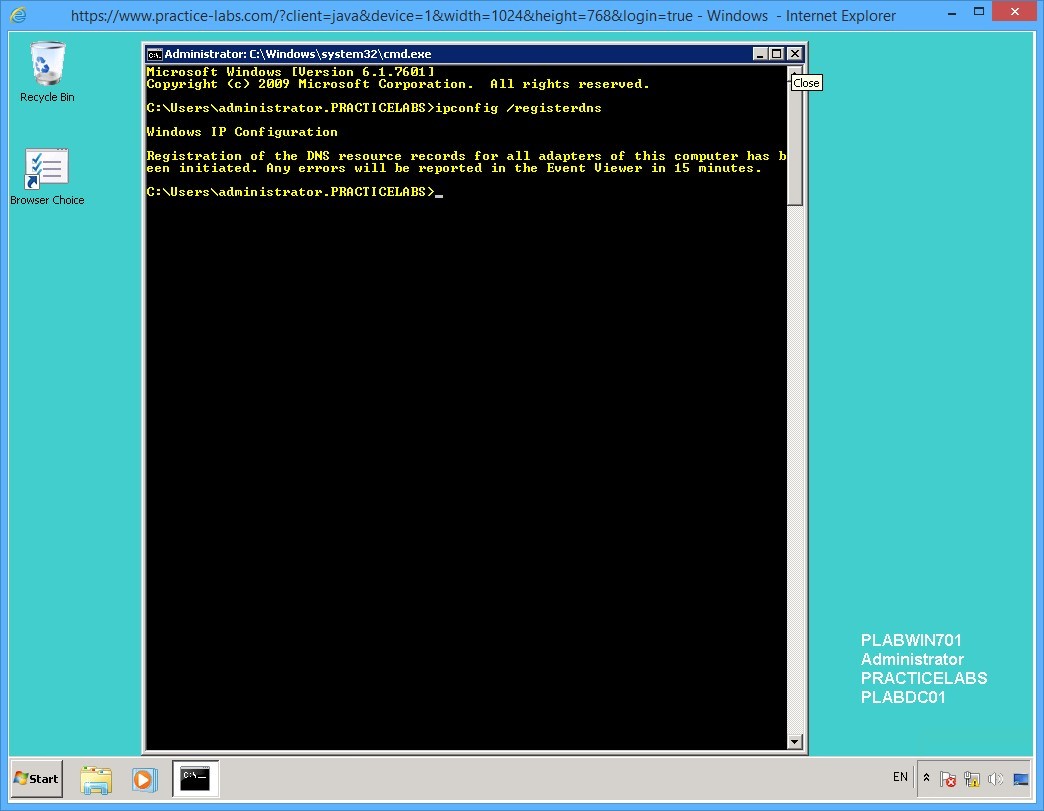Click the network status tray icon
Viewport: 1044px width, 811px height.
point(970,778)
